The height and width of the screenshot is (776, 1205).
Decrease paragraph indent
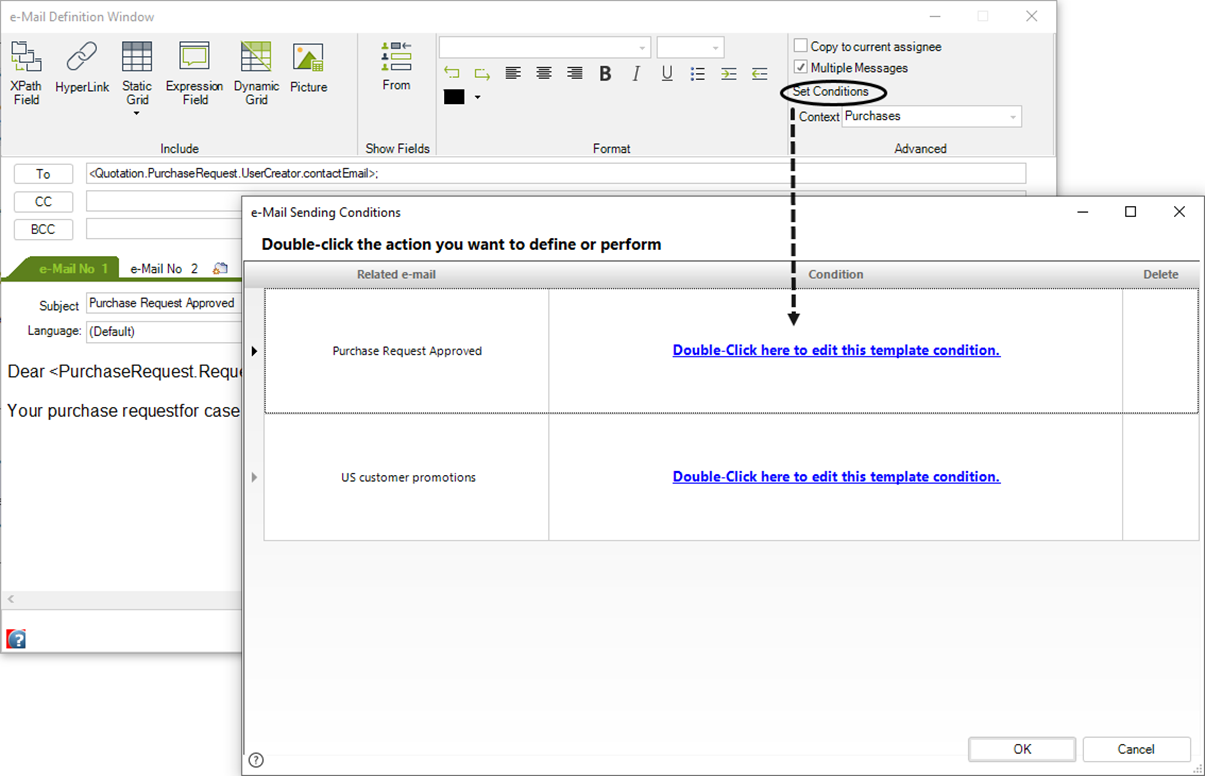click(760, 73)
